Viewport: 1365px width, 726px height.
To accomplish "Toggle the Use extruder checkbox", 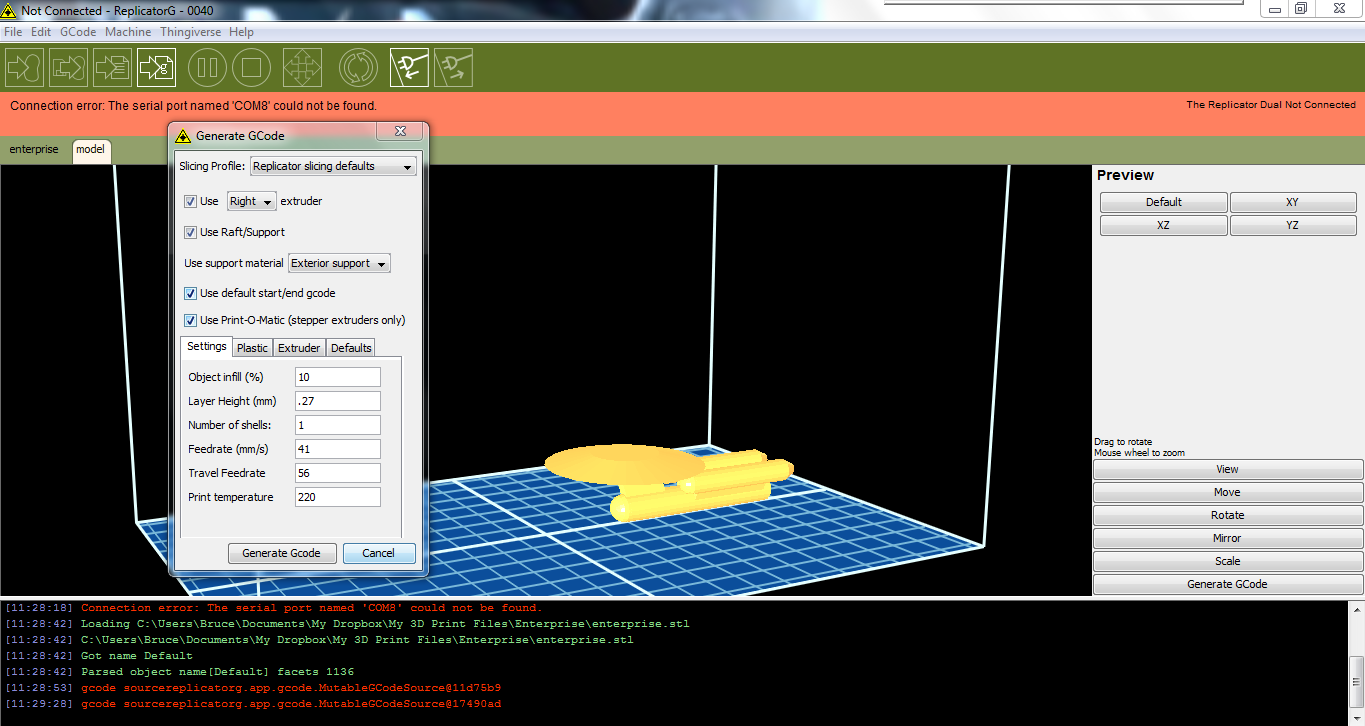I will tap(190, 201).
